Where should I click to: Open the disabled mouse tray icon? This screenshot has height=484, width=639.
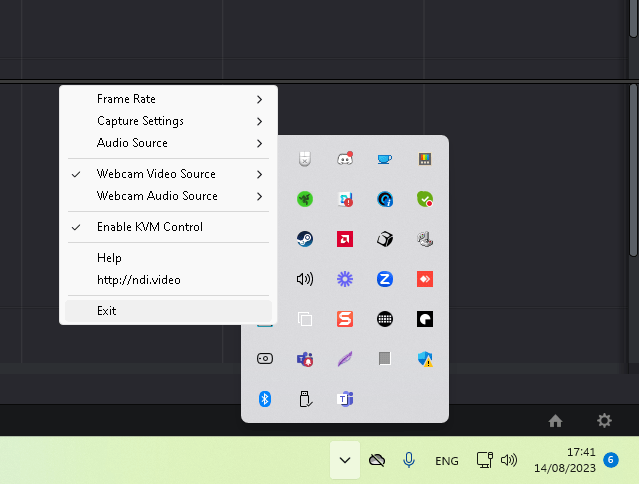[x=305, y=159]
